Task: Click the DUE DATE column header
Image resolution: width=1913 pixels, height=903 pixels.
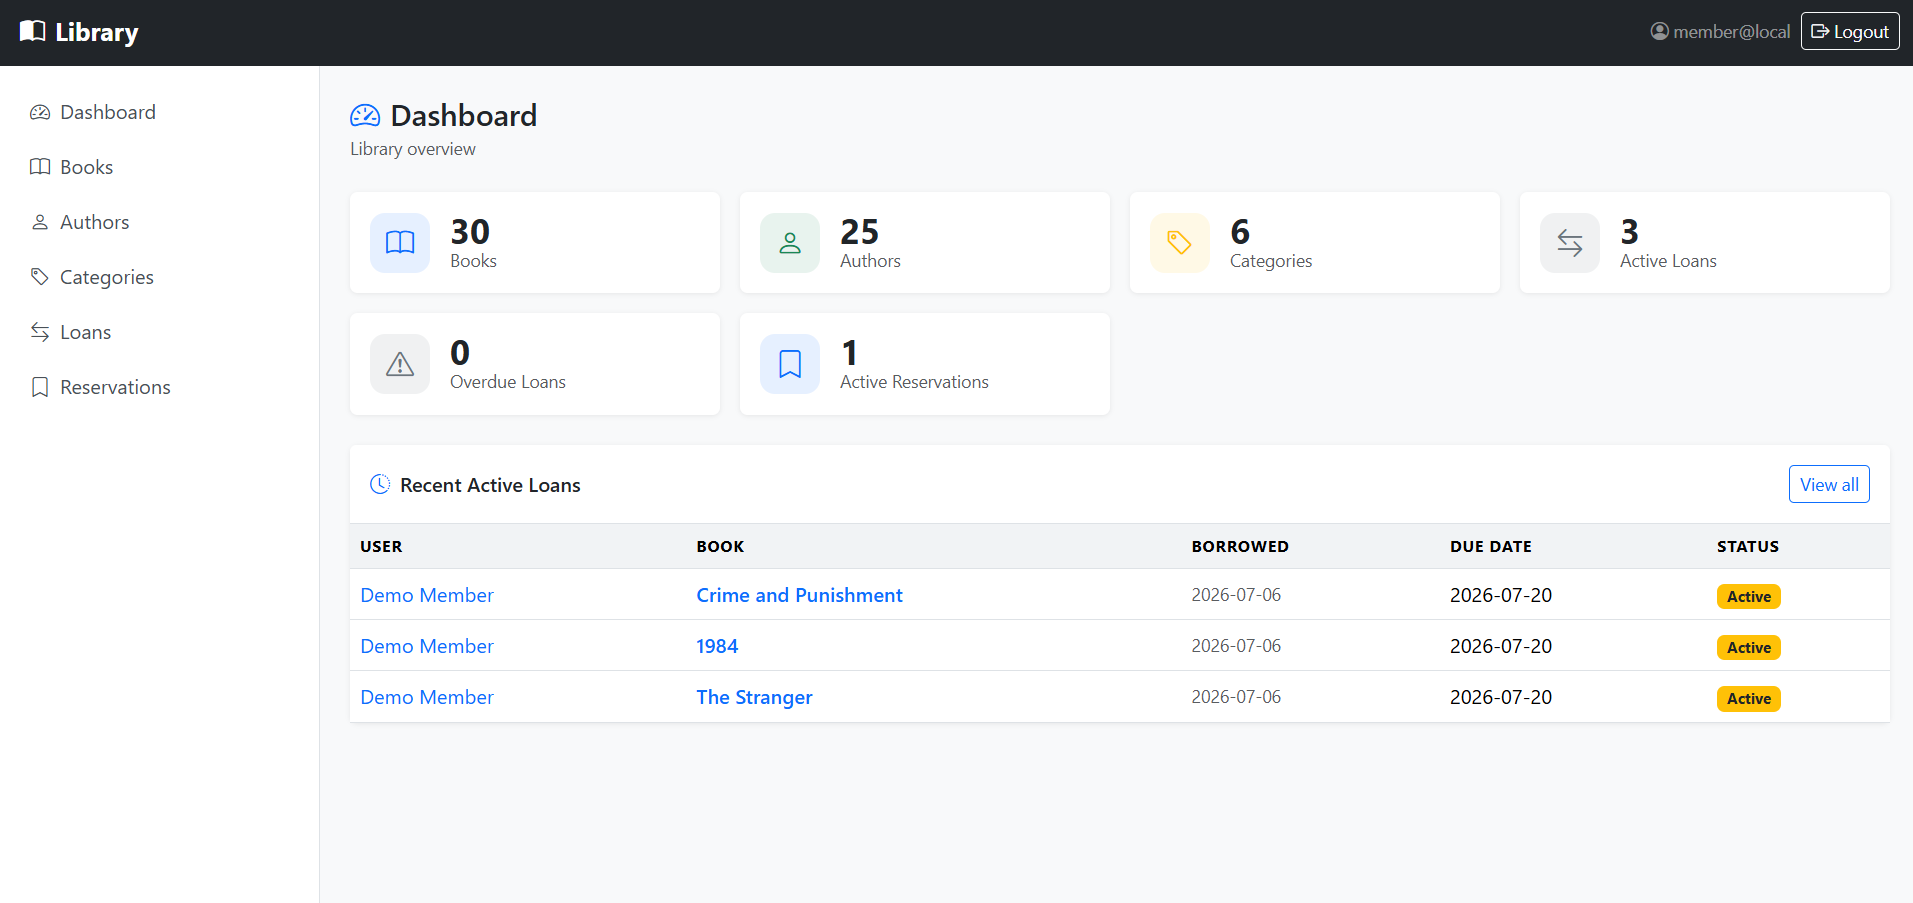Action: (x=1491, y=546)
